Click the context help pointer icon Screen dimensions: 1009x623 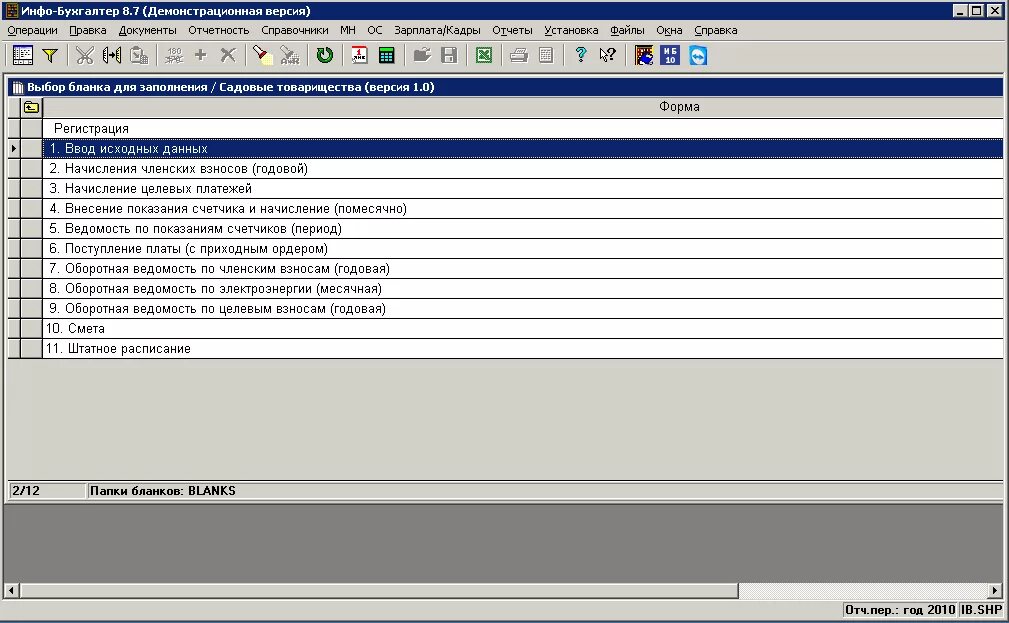(x=607, y=55)
